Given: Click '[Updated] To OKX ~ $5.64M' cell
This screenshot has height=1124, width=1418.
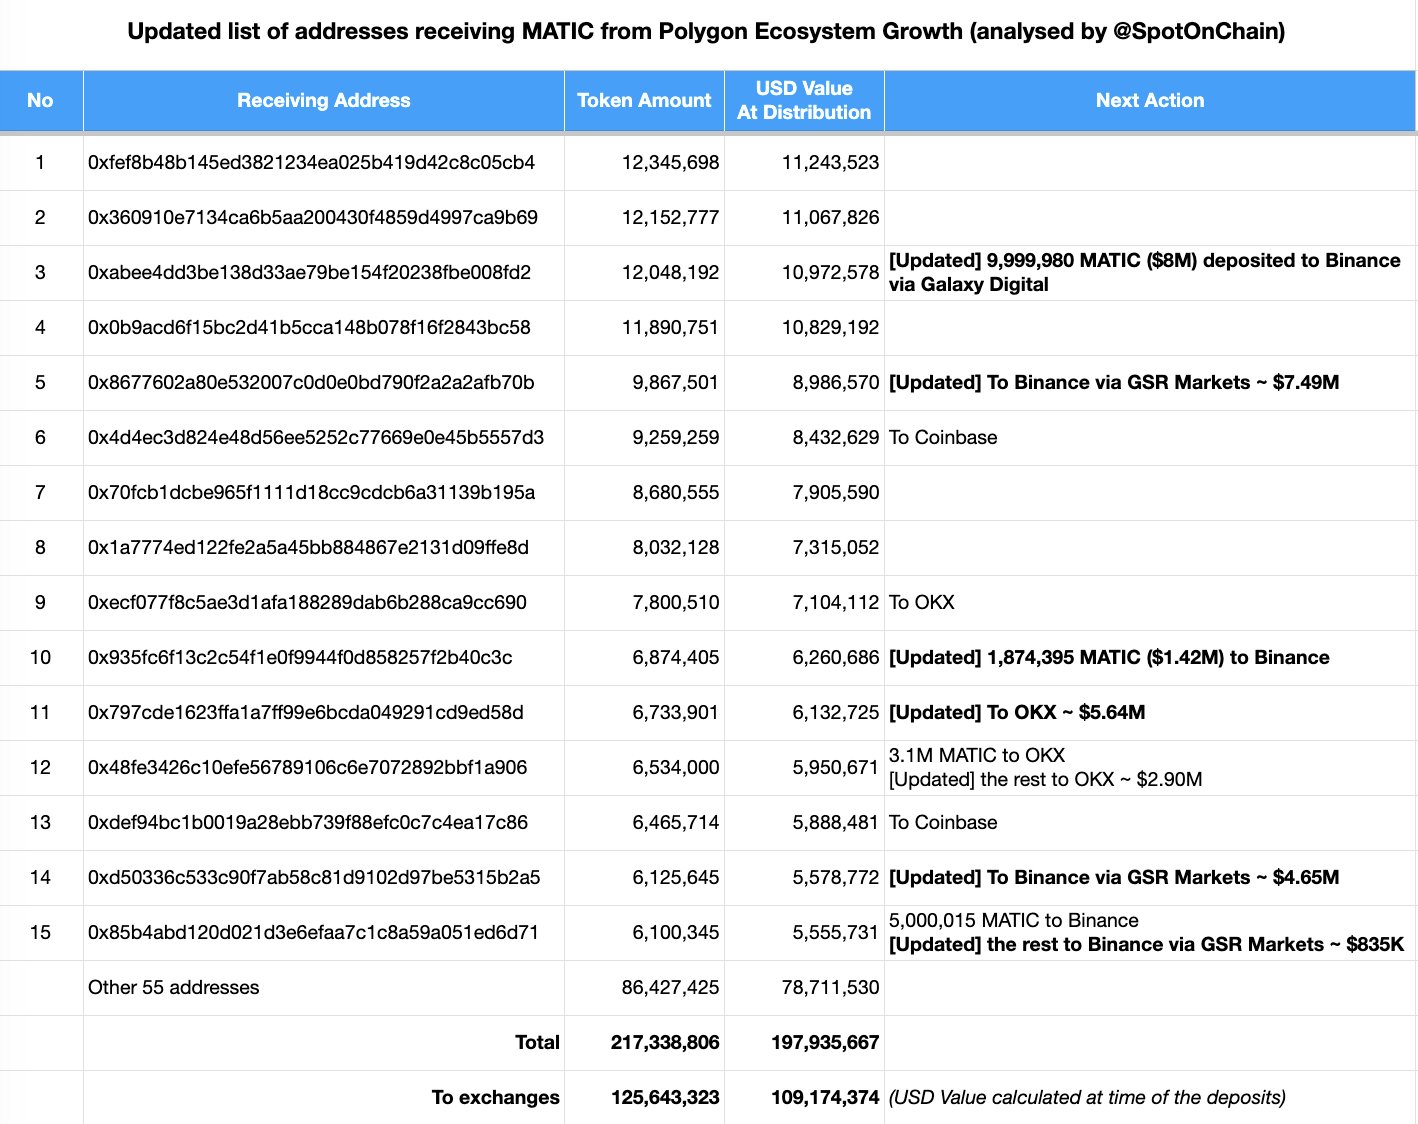Looking at the screenshot, I should pyautogui.click(x=1016, y=712).
